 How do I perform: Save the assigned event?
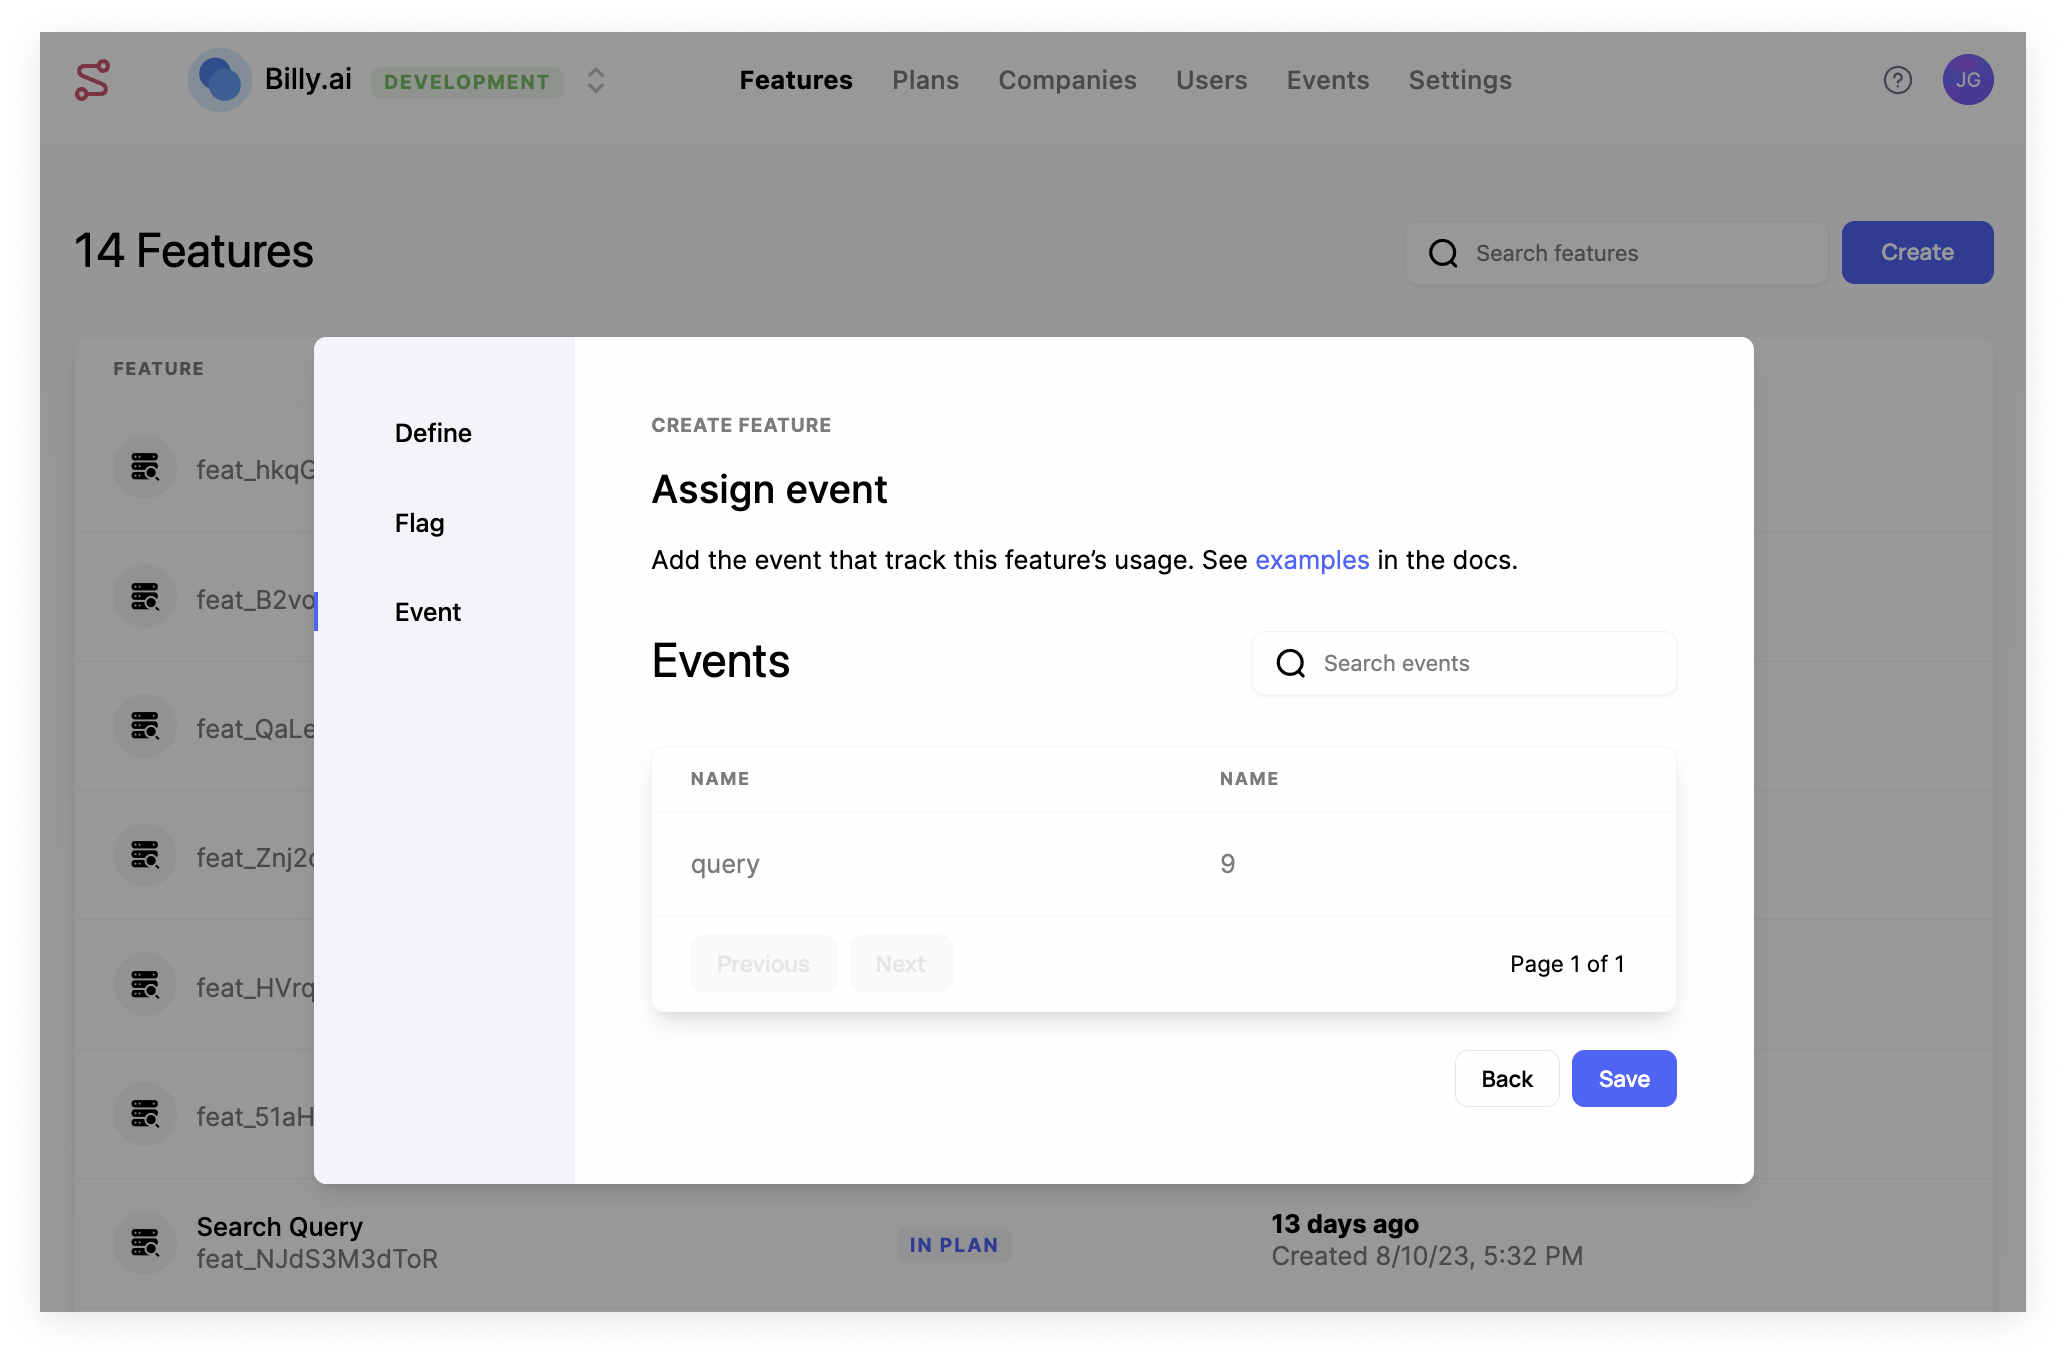1623,1078
